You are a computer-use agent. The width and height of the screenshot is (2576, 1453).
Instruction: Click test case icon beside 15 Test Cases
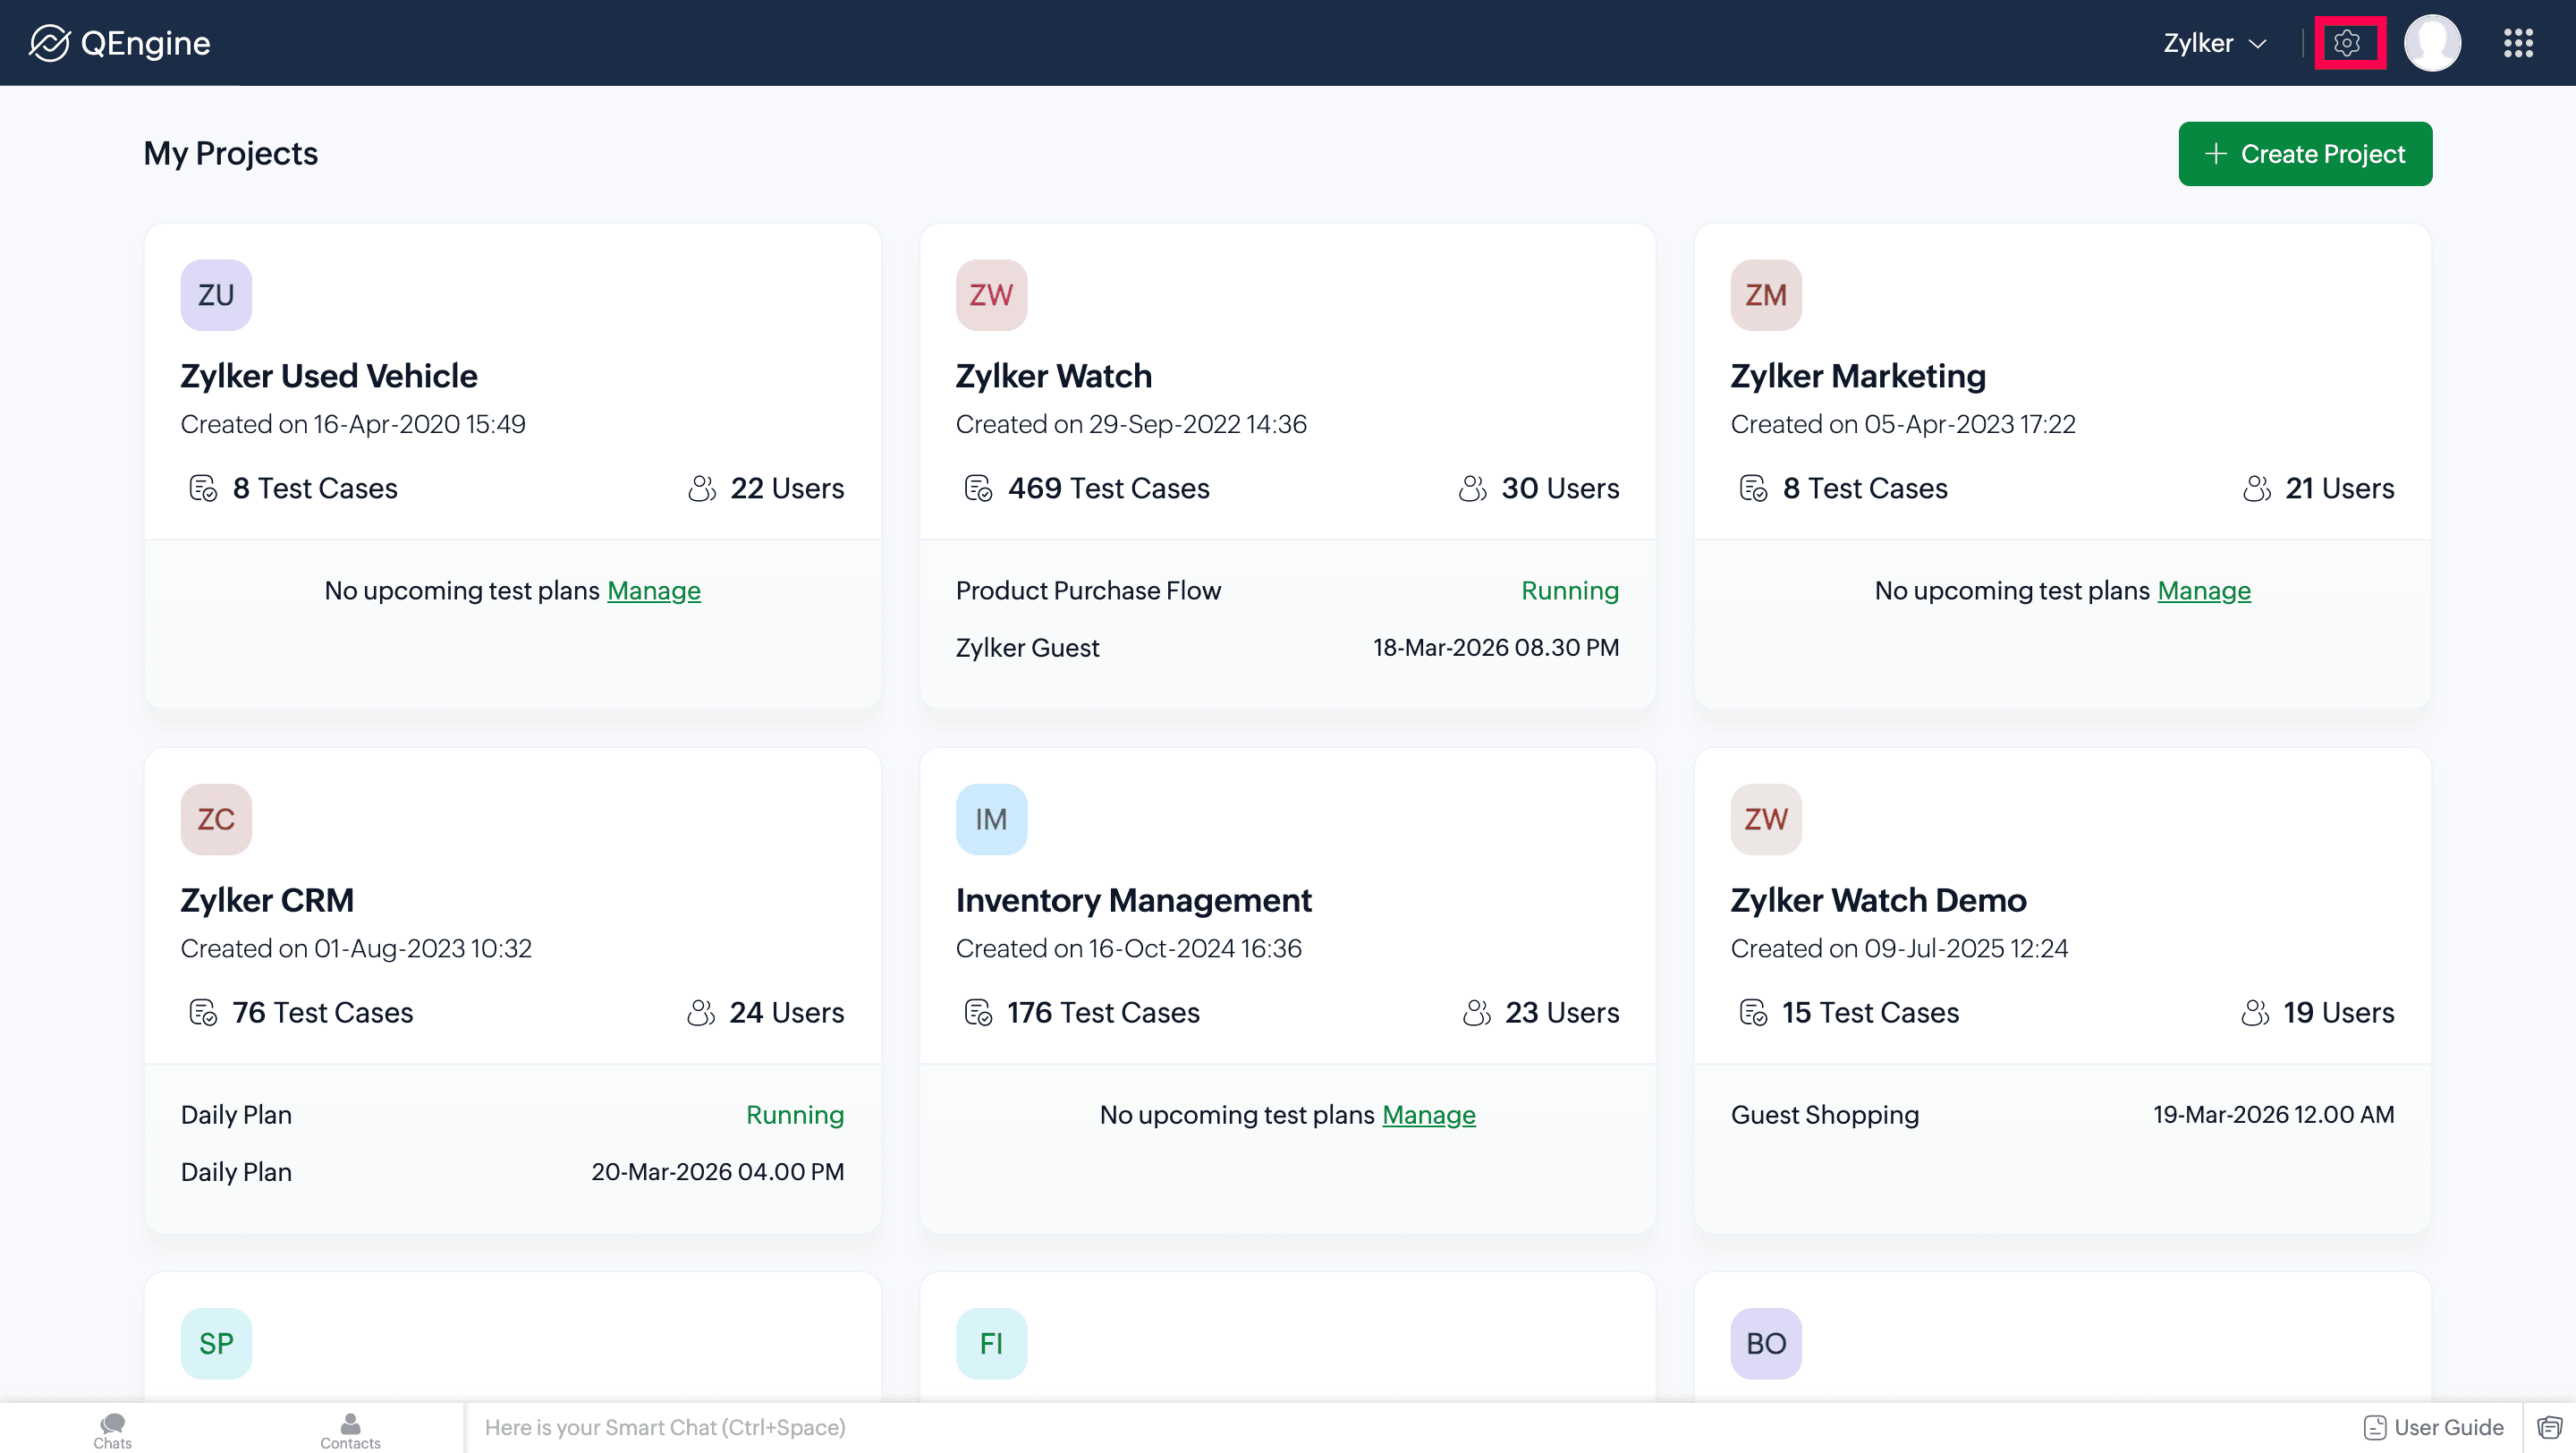click(1753, 1012)
